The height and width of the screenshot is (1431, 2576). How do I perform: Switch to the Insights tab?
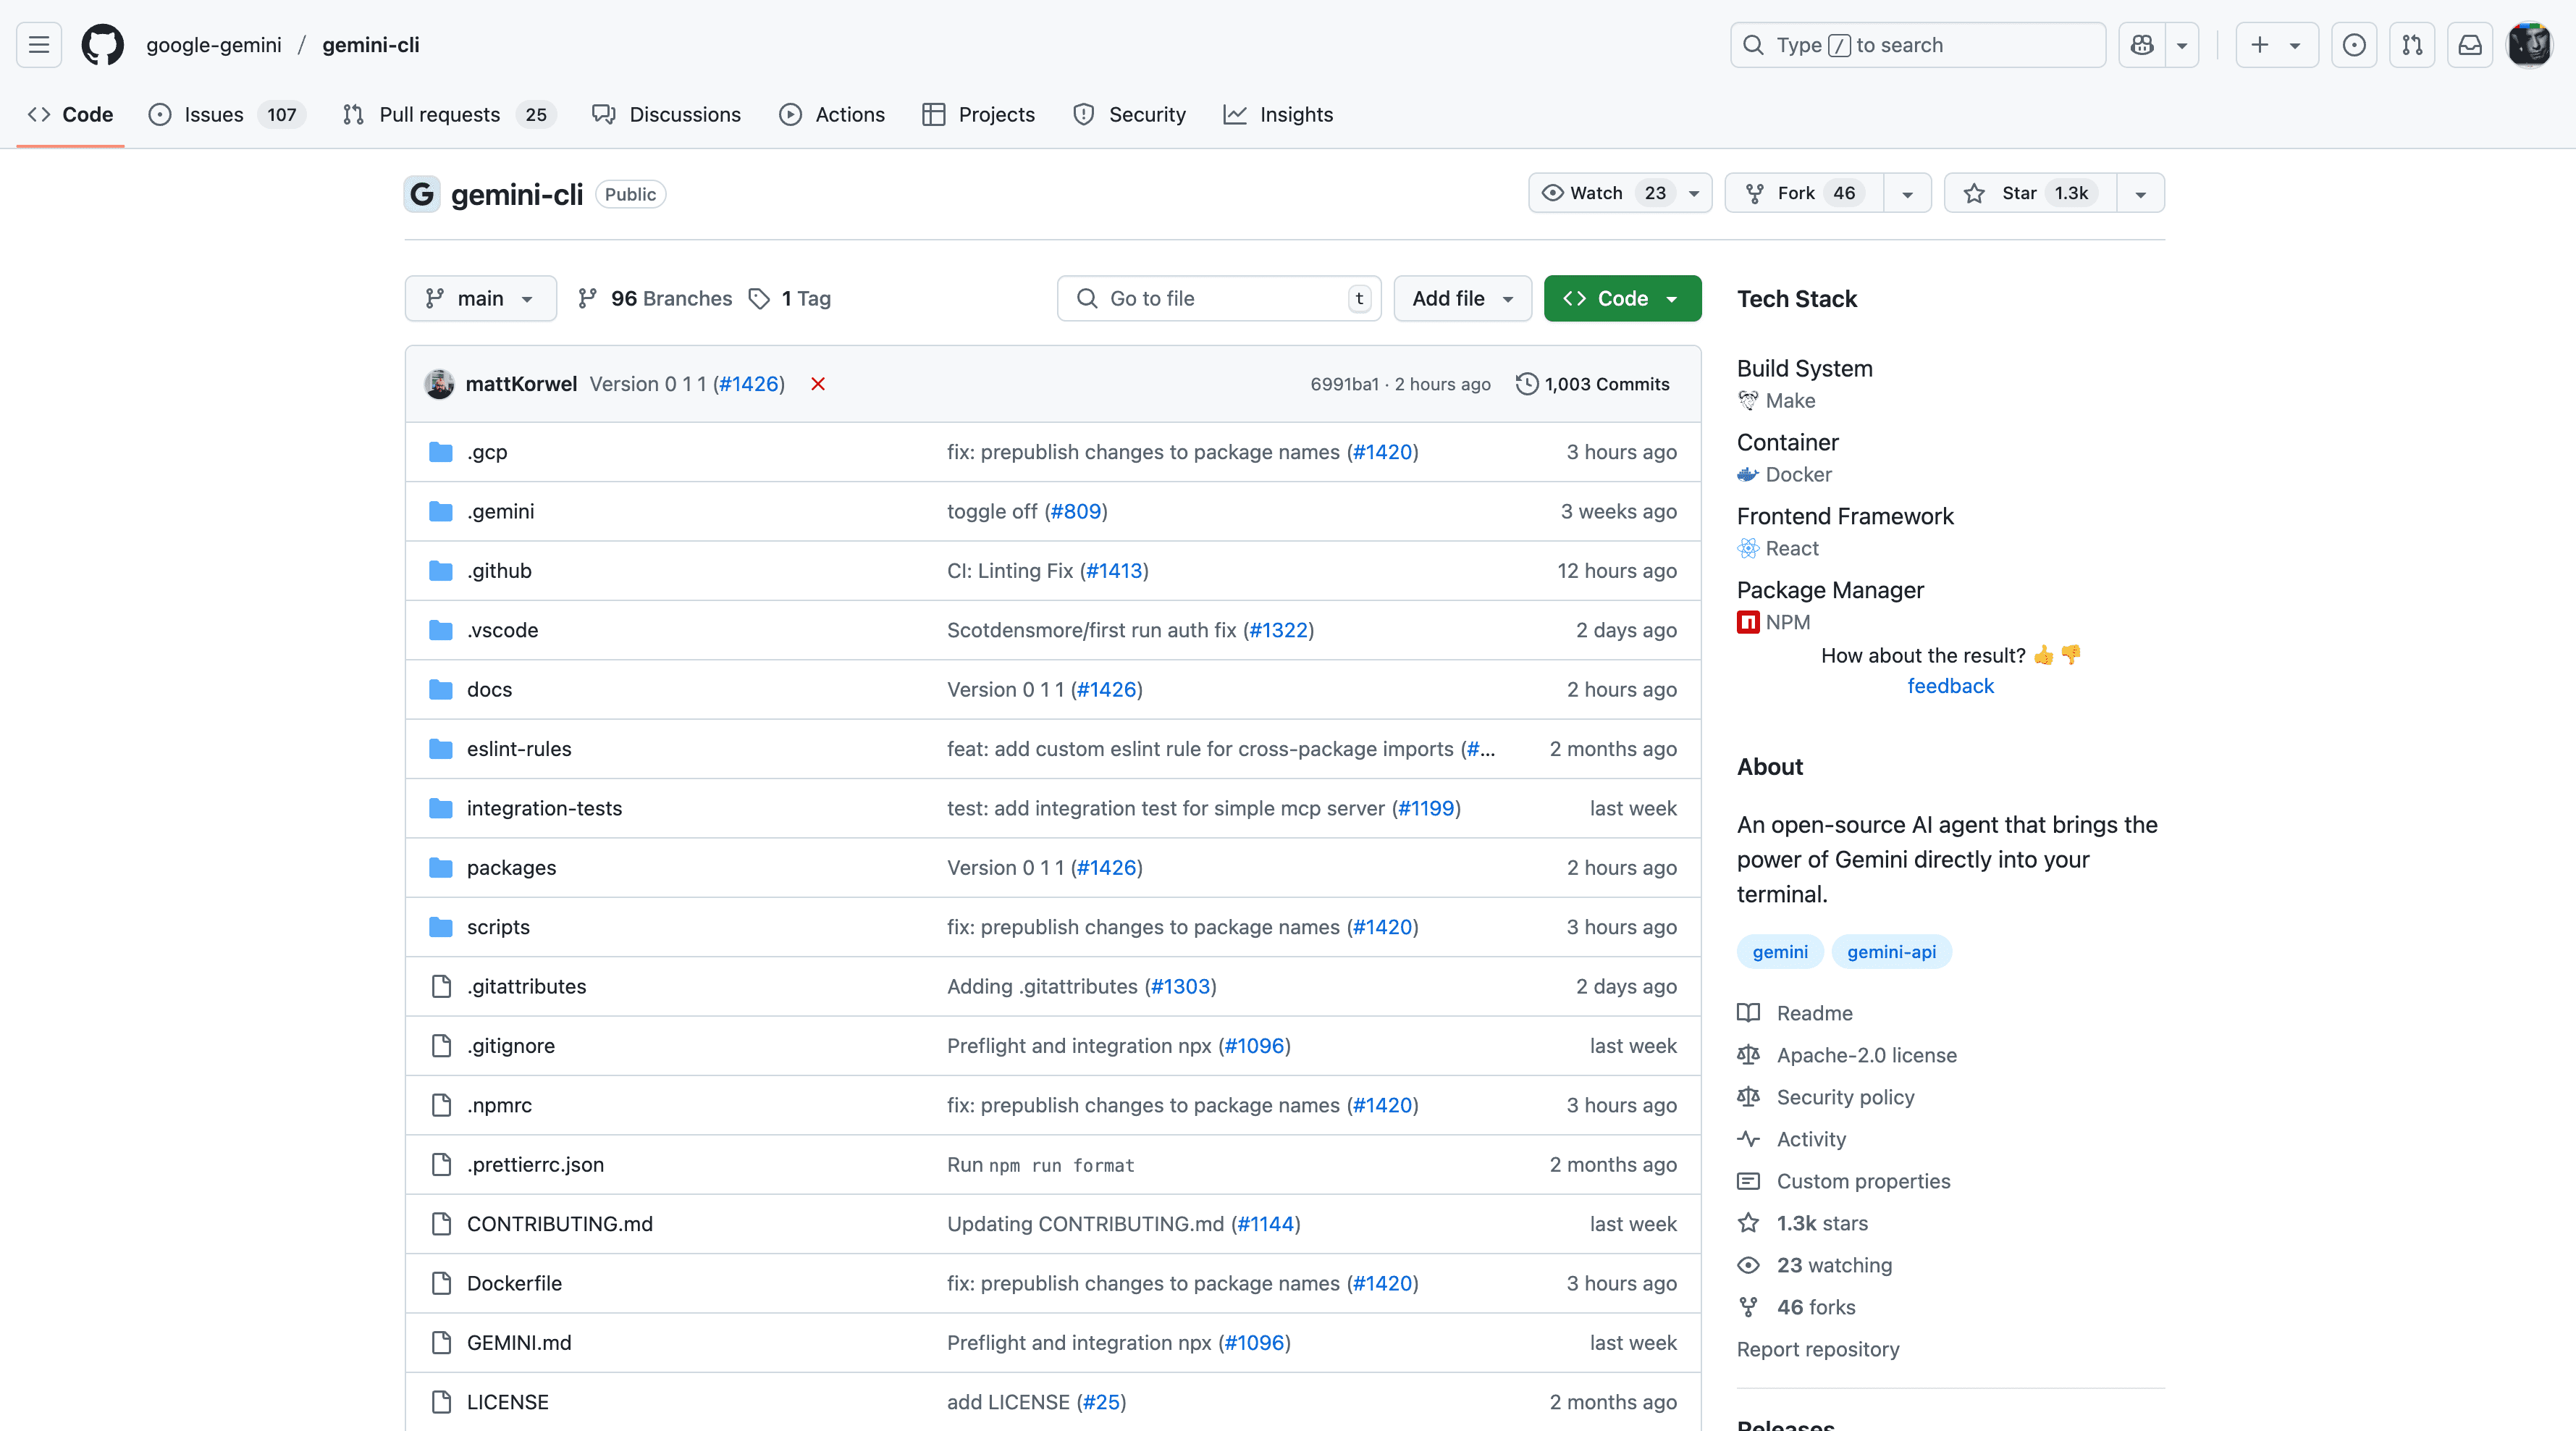pos(1278,114)
